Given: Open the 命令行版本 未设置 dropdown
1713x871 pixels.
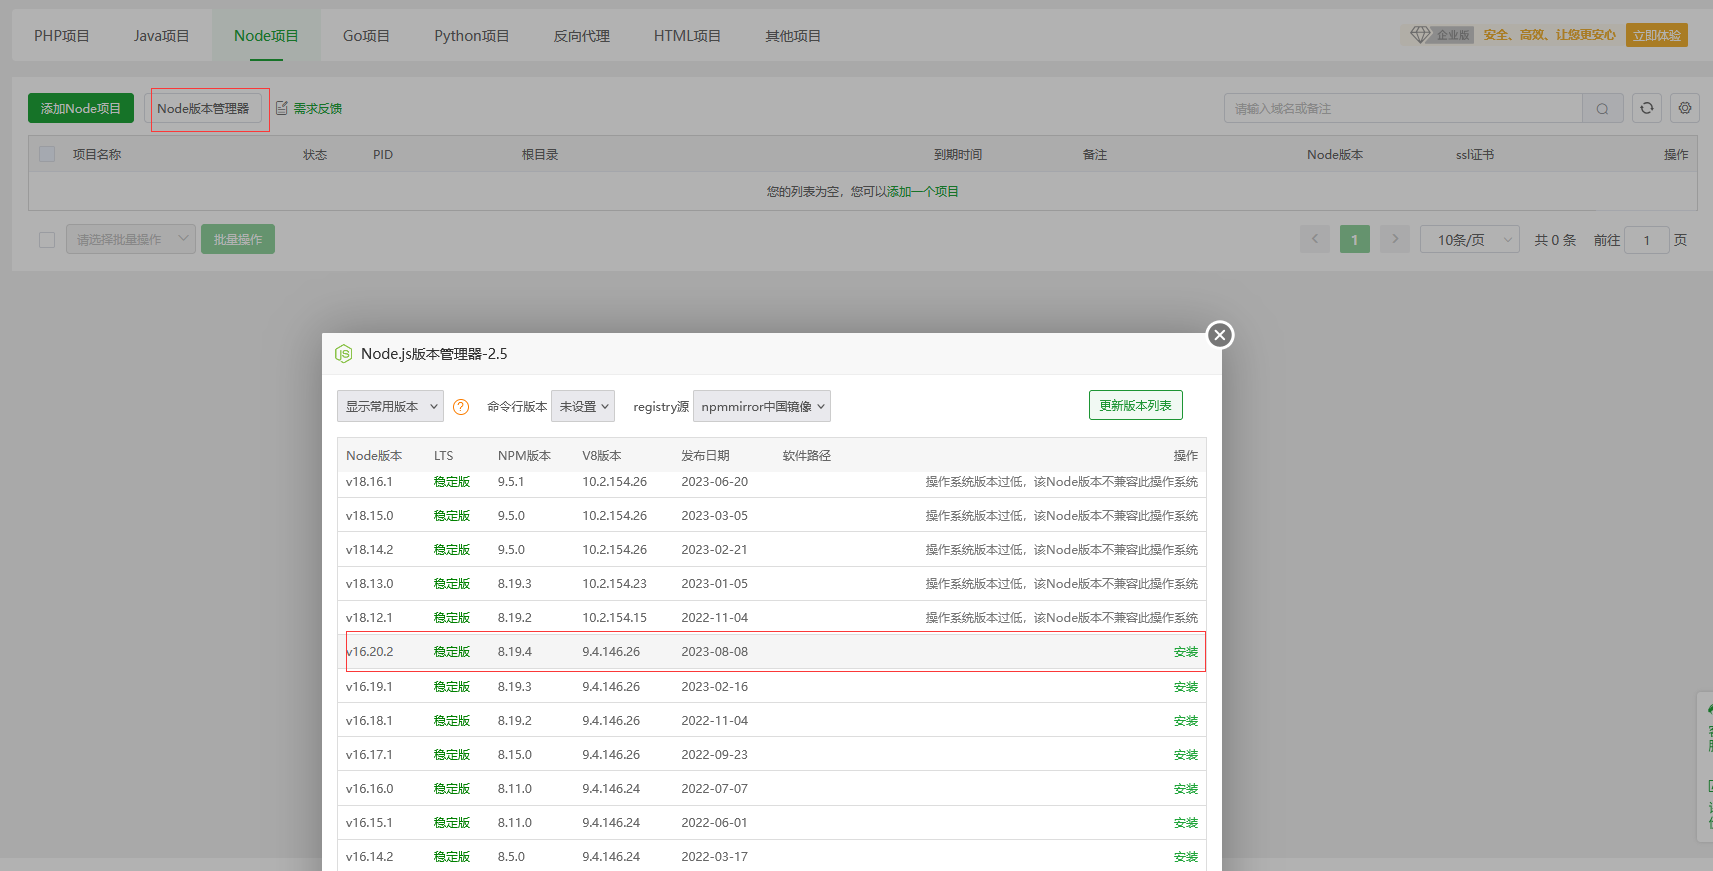Looking at the screenshot, I should [583, 406].
